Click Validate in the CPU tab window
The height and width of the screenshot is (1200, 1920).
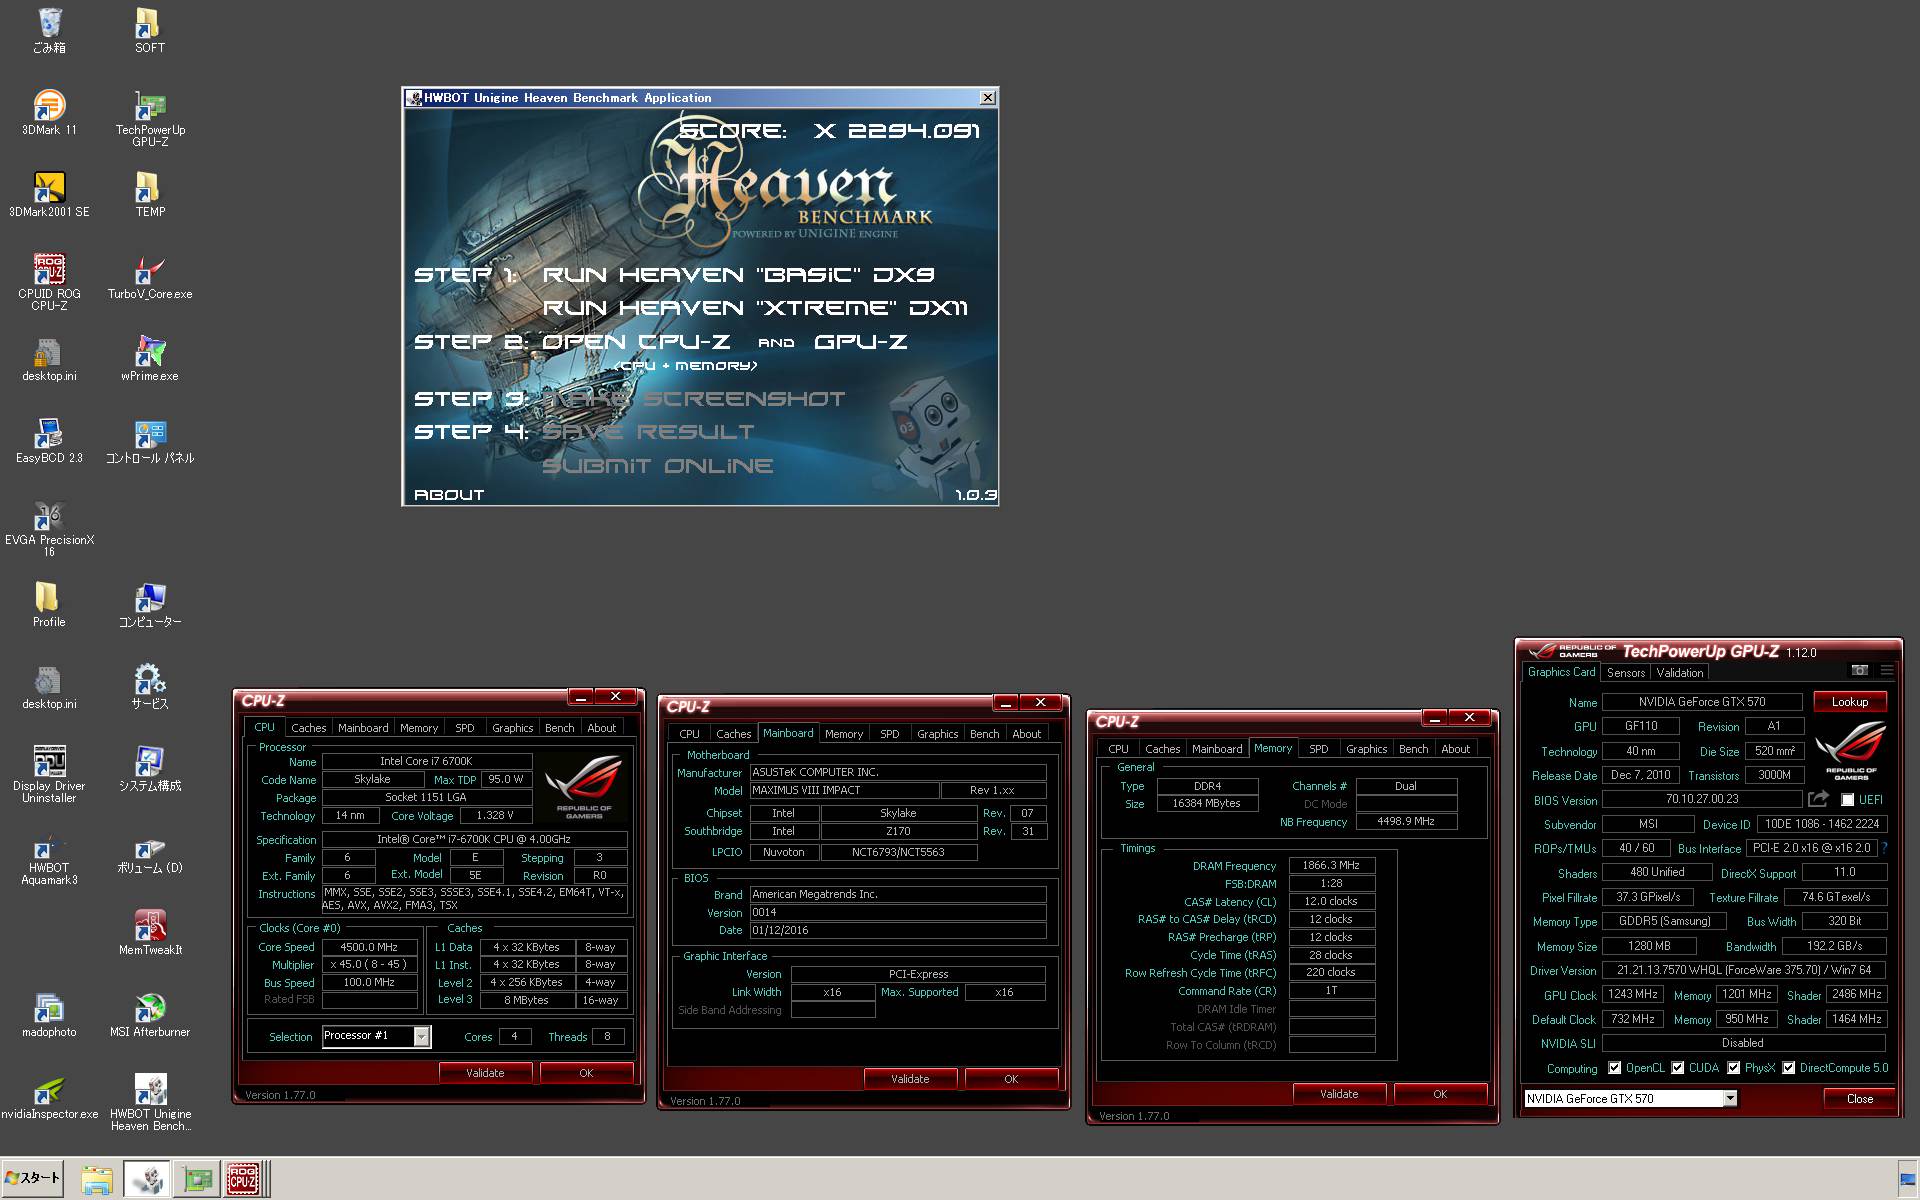point(485,1073)
